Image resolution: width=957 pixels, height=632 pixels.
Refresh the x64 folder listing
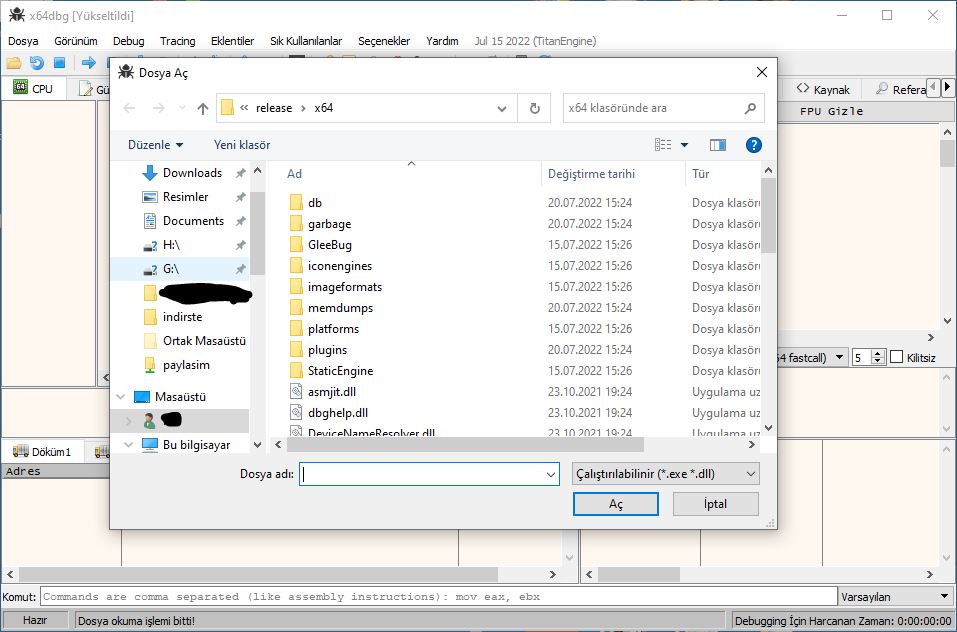[535, 108]
